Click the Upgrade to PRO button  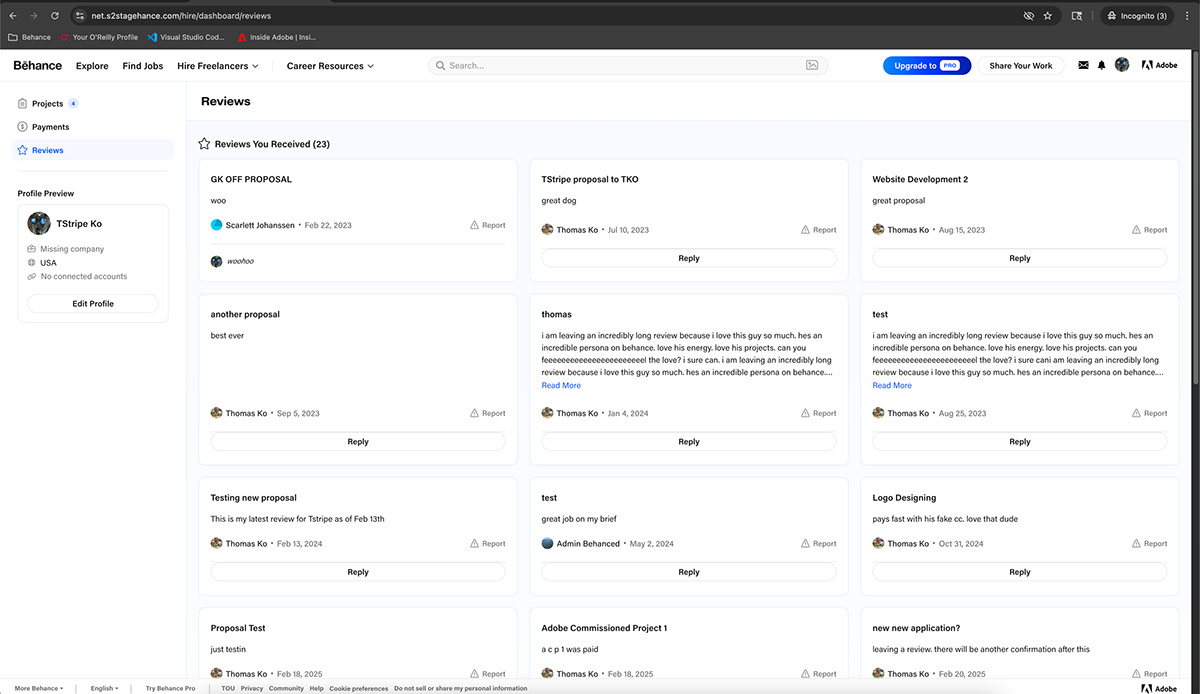coord(926,66)
